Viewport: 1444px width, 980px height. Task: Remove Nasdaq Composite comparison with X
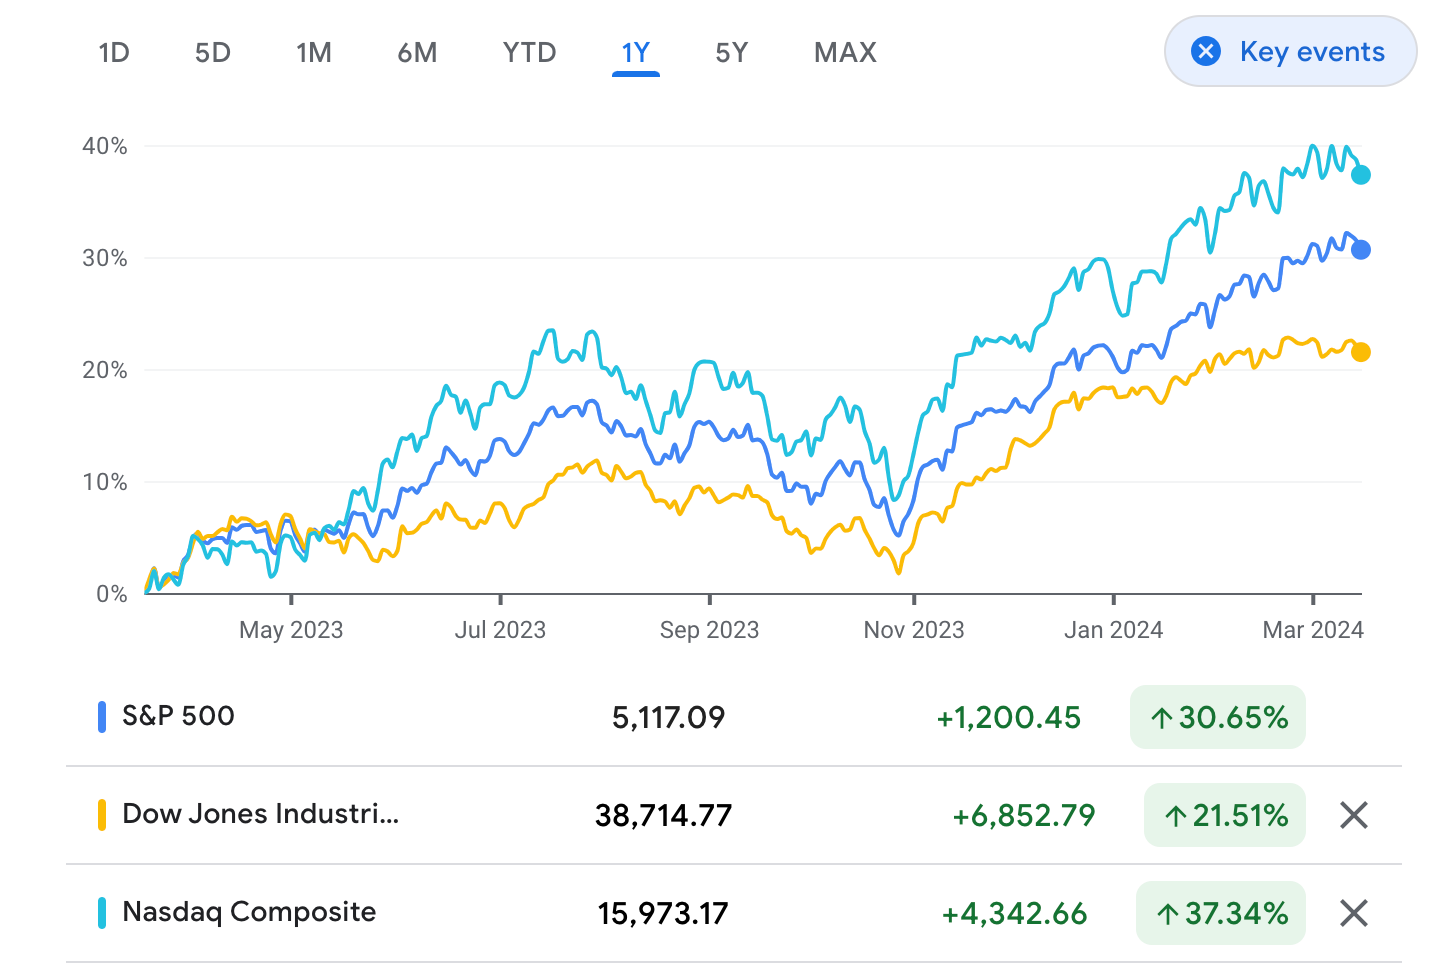tap(1354, 913)
